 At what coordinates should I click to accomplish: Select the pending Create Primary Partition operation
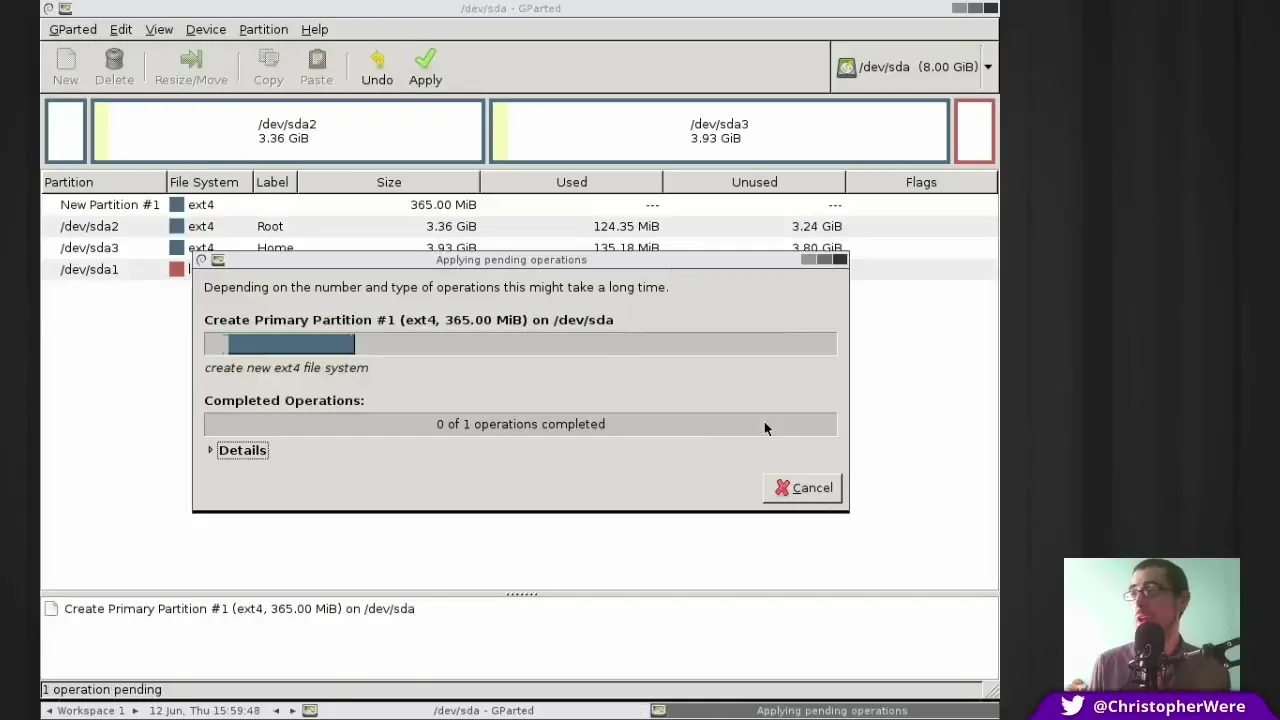tap(239, 608)
